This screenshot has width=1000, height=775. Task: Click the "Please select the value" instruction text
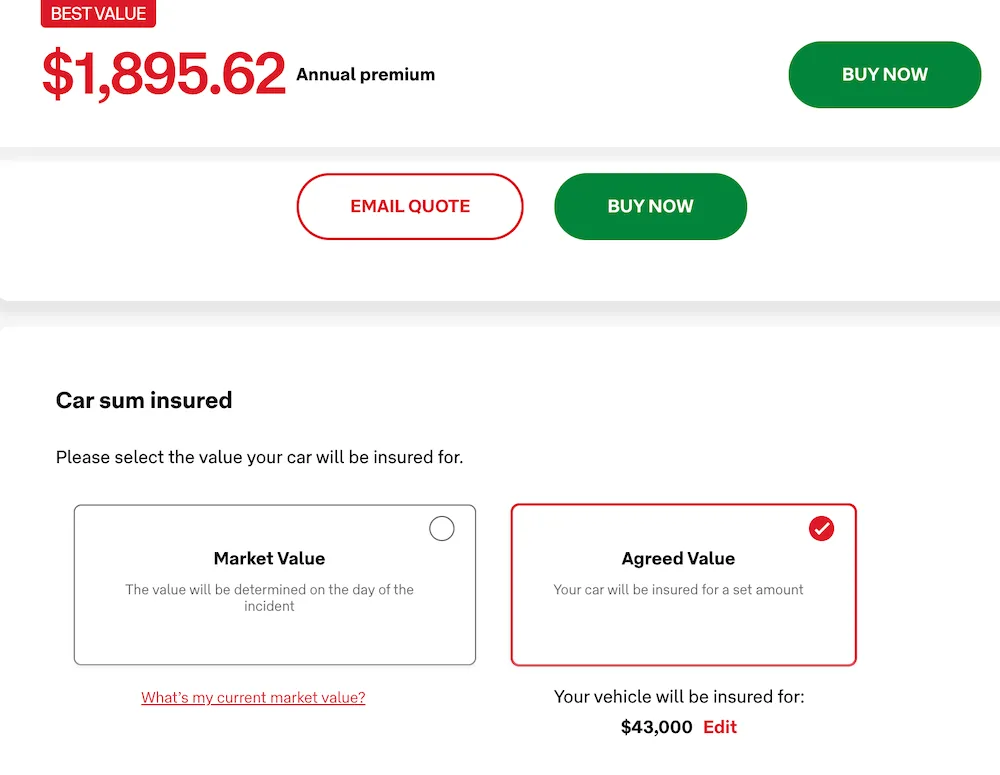[x=259, y=458]
